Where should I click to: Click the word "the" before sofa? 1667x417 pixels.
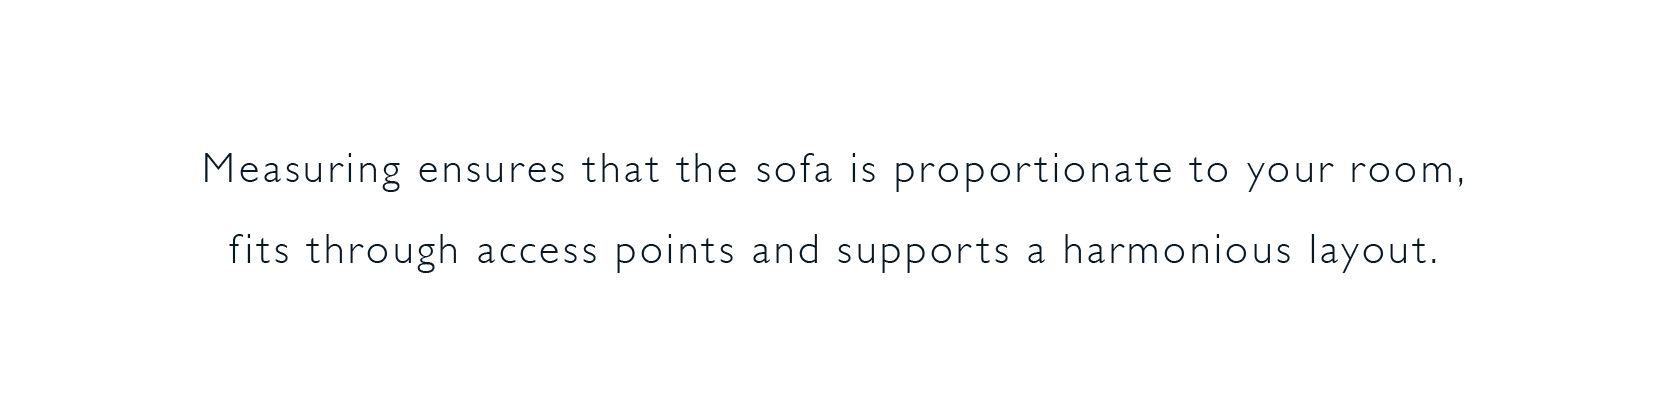[707, 171]
